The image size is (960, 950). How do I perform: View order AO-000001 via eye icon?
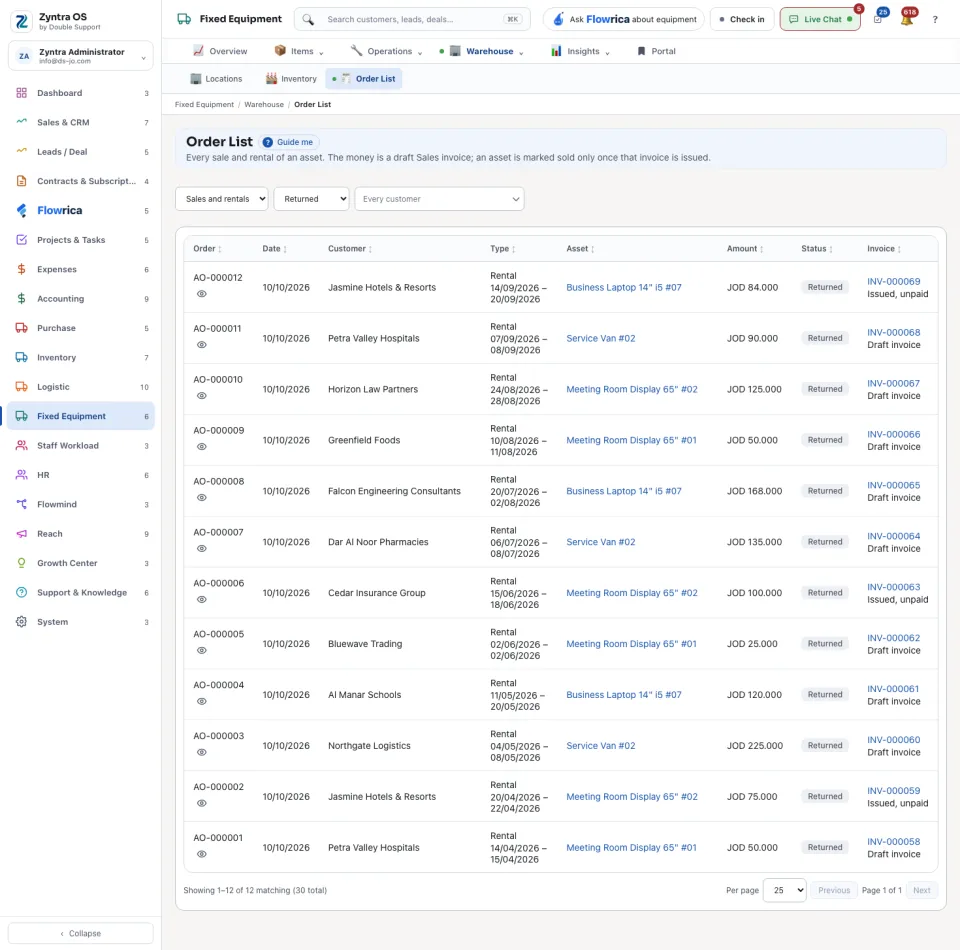coord(201,854)
